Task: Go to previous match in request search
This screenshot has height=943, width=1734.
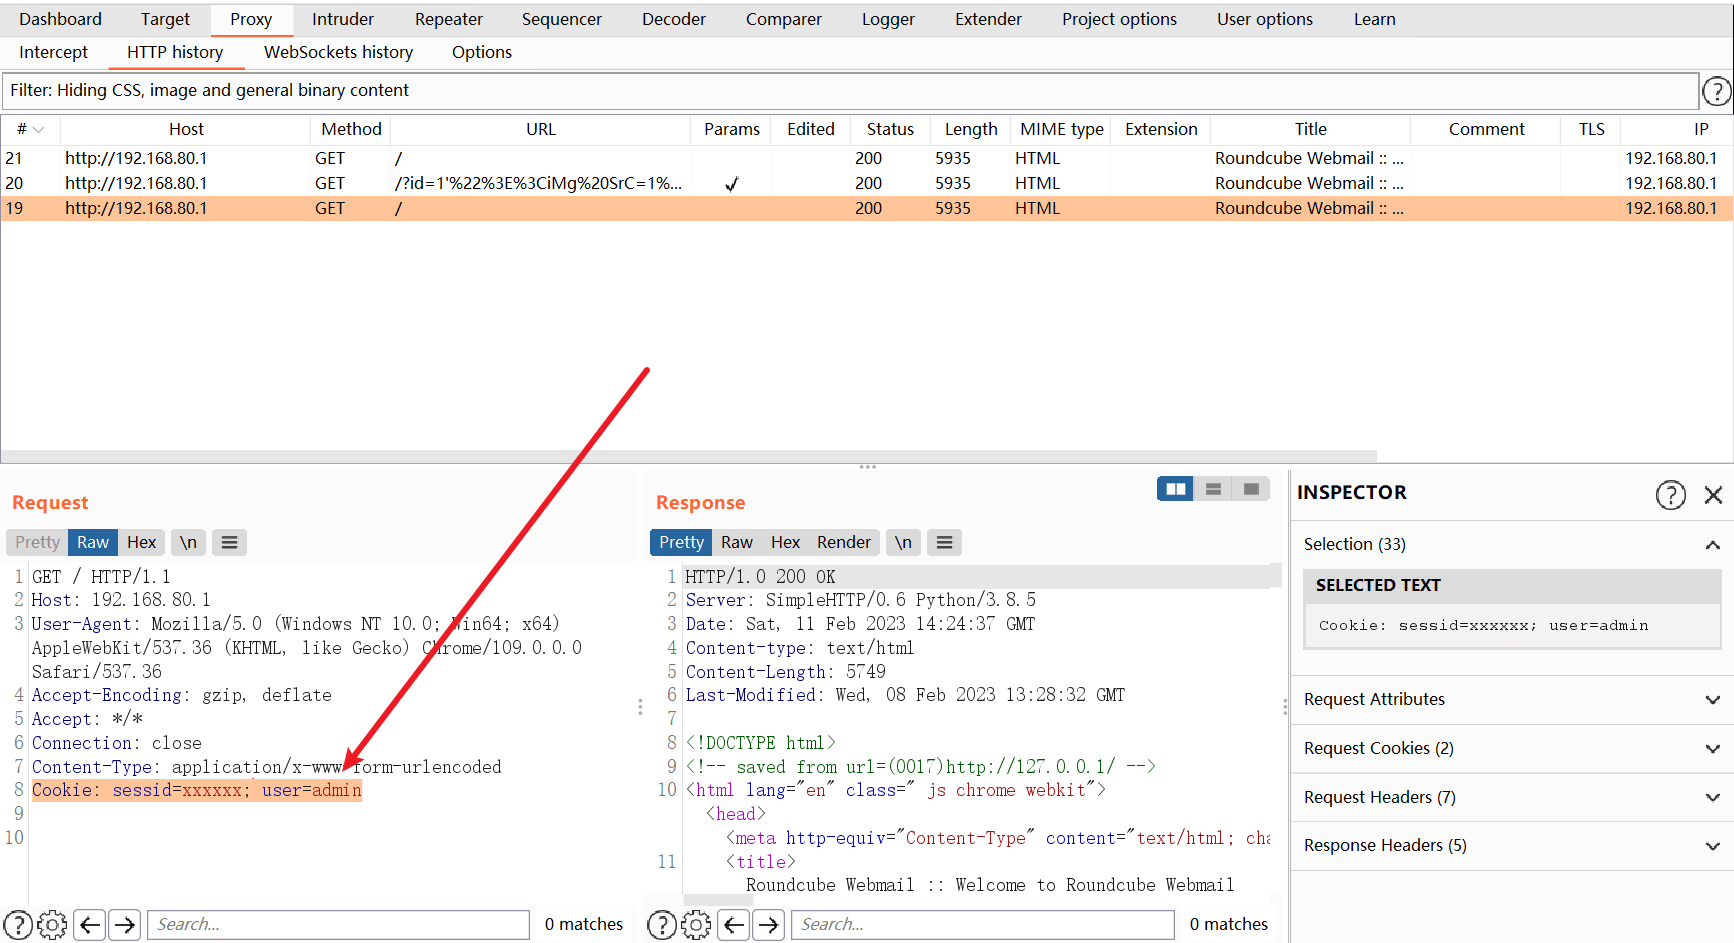Action: point(90,925)
